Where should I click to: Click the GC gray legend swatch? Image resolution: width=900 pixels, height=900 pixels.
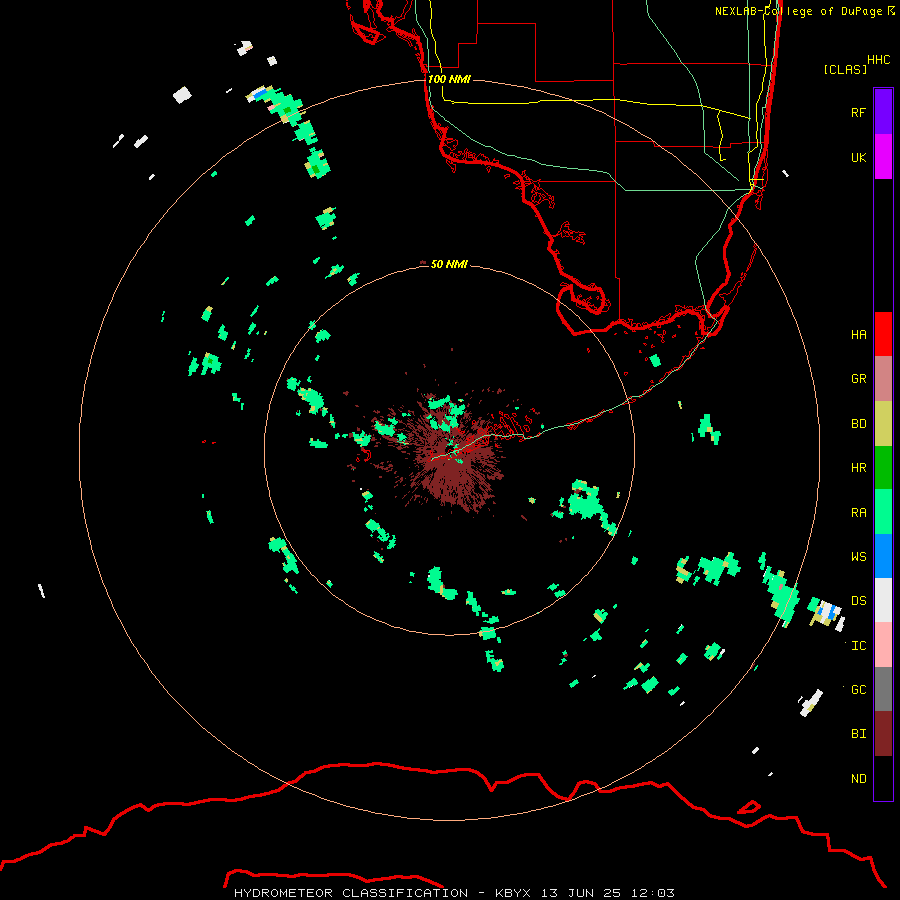click(x=883, y=689)
